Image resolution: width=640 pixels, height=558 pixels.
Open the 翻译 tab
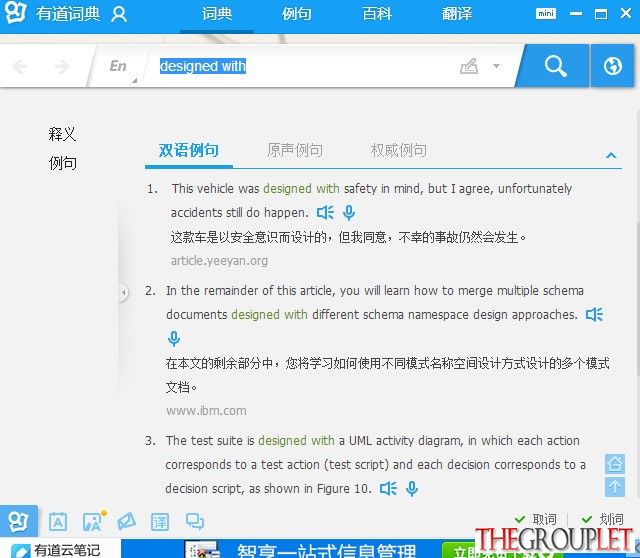click(457, 14)
